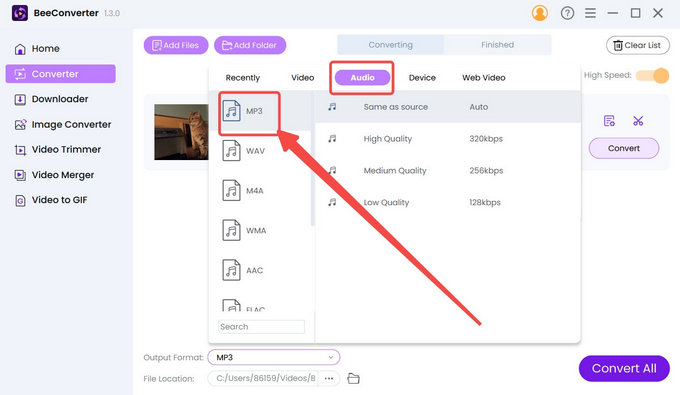The width and height of the screenshot is (680, 395).
Task: Select Medium Quality 256kbps preset
Action: click(448, 170)
